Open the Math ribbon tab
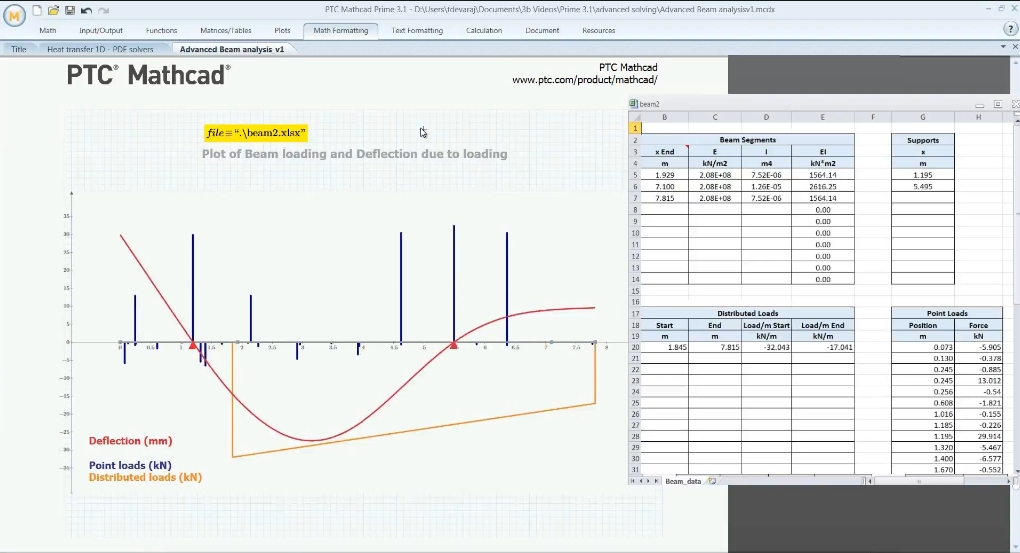Viewport: 1020px width, 553px height. click(47, 31)
